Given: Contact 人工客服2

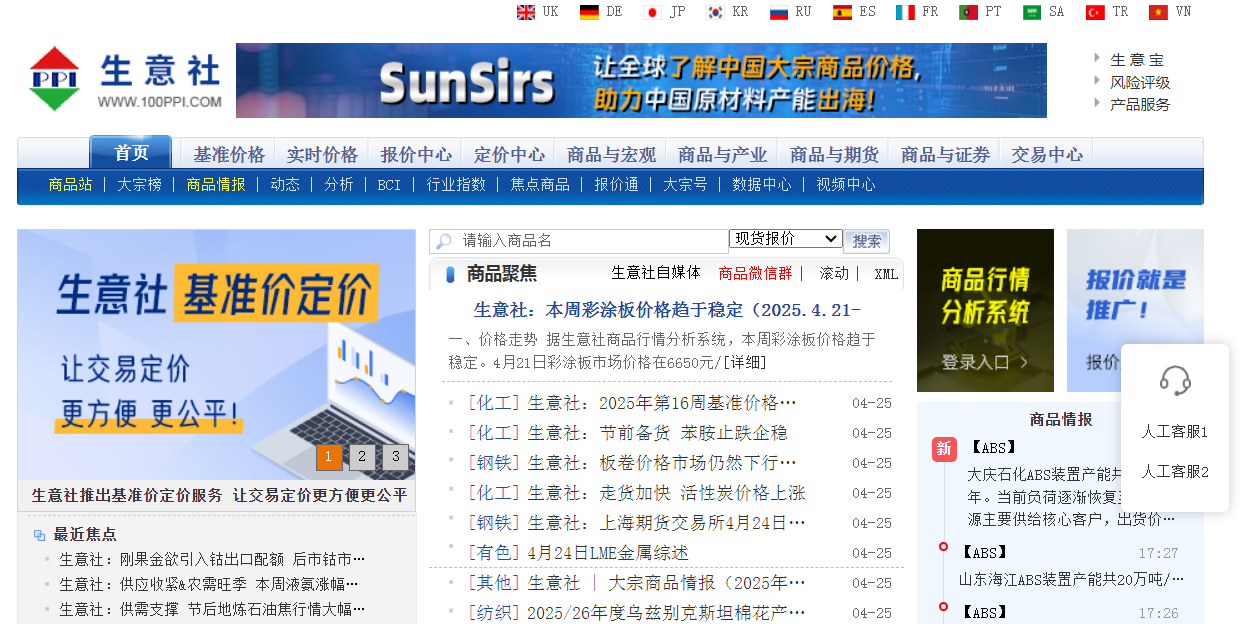Looking at the screenshot, I should pos(1175,472).
